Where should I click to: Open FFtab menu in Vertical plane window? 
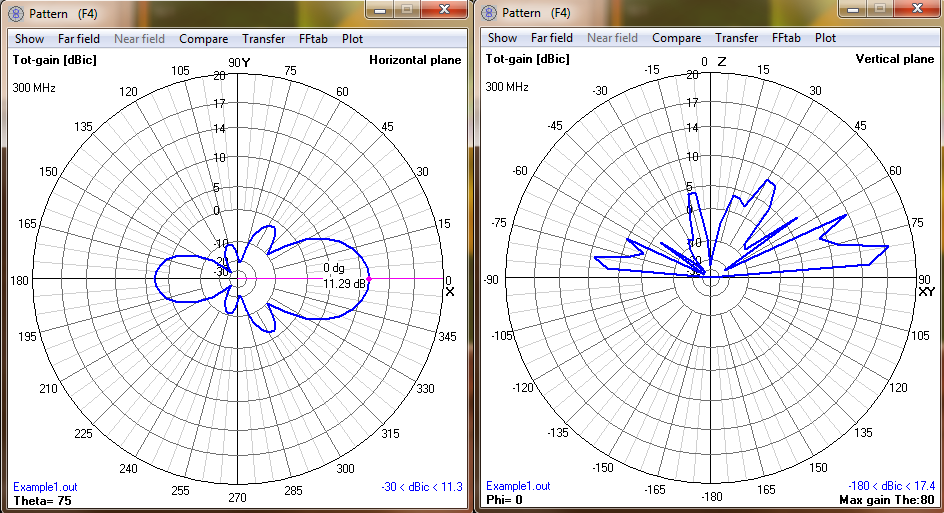786,38
